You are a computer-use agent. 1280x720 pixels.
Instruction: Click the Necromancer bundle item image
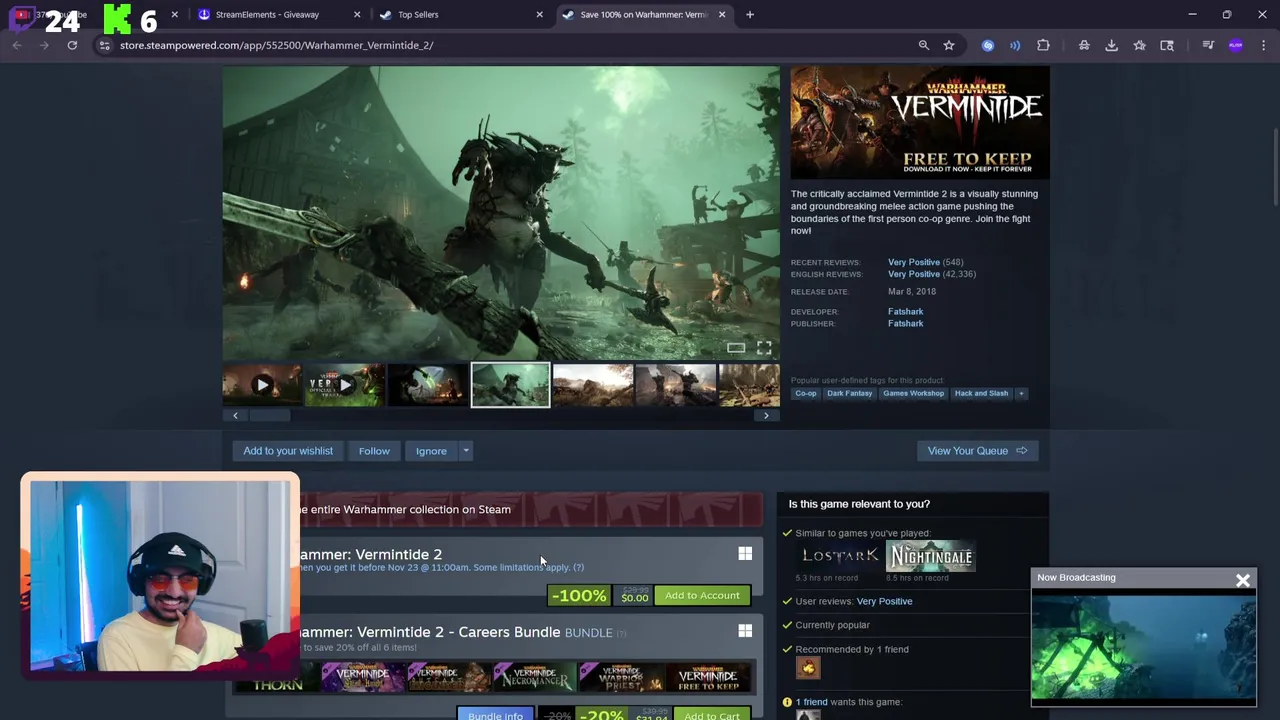pos(535,676)
